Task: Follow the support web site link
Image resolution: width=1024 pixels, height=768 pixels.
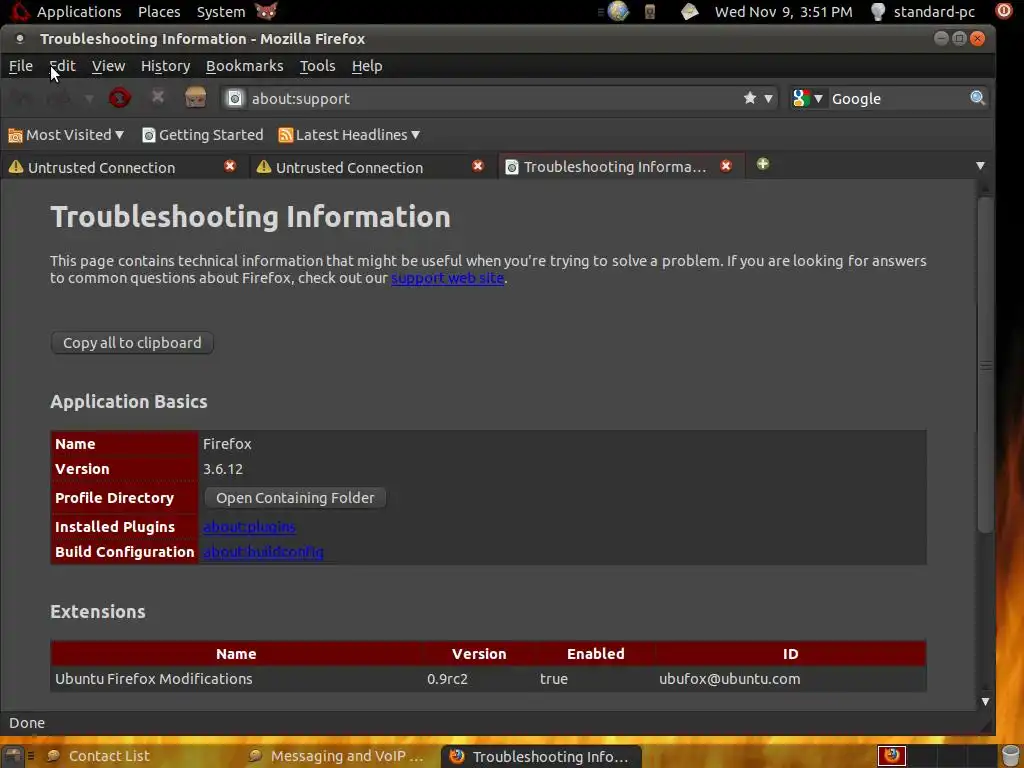Action: click(447, 278)
